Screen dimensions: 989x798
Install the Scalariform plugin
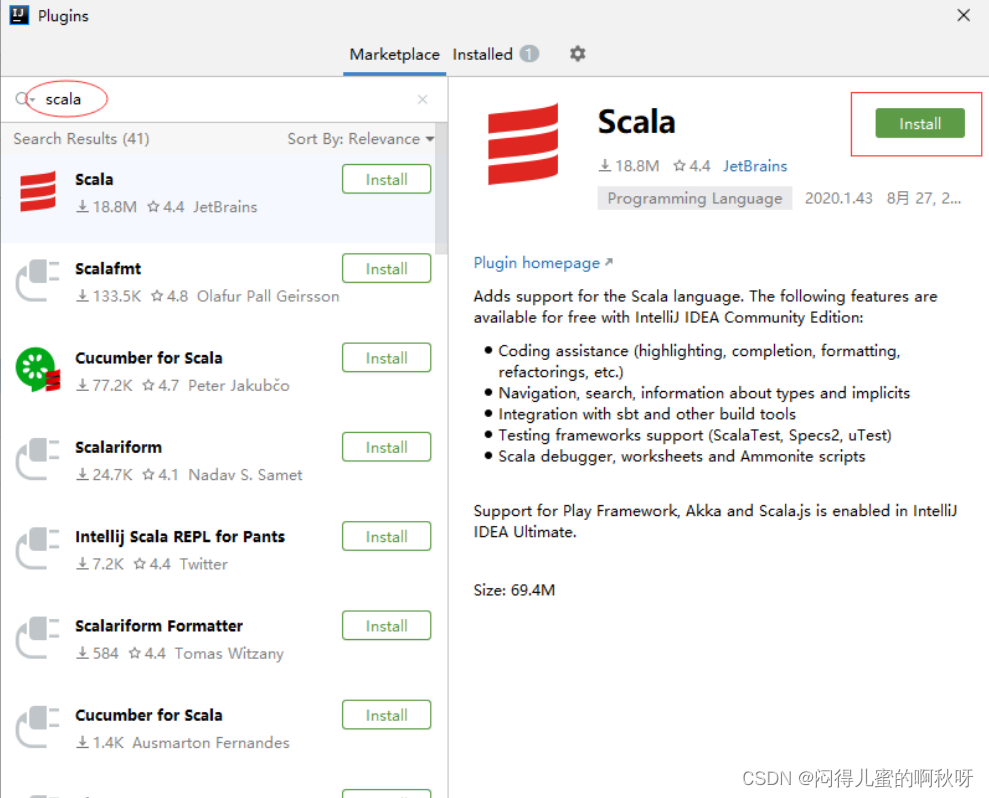[x=387, y=447]
